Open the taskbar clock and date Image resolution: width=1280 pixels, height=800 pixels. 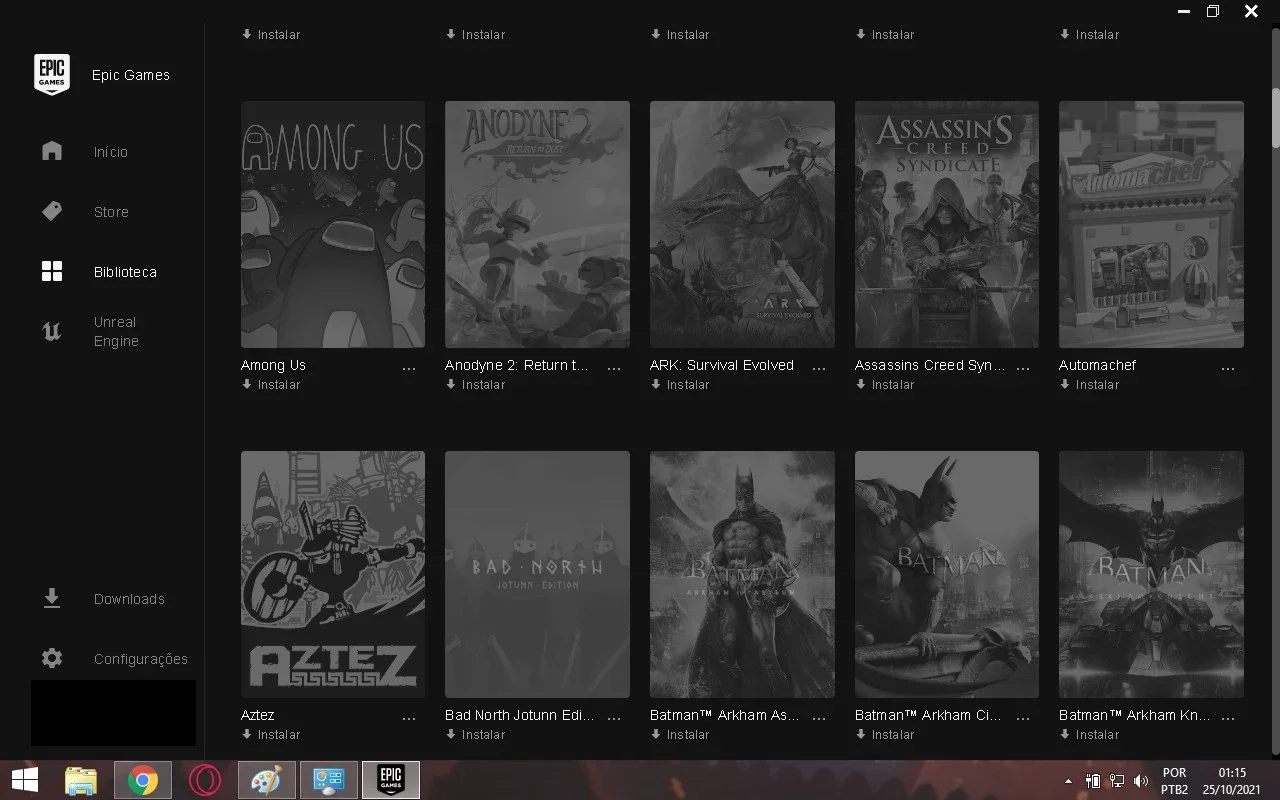(x=1232, y=780)
